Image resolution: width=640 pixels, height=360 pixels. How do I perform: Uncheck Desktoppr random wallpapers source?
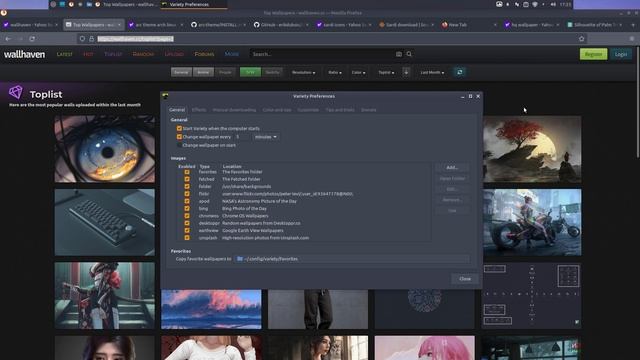tap(187, 223)
